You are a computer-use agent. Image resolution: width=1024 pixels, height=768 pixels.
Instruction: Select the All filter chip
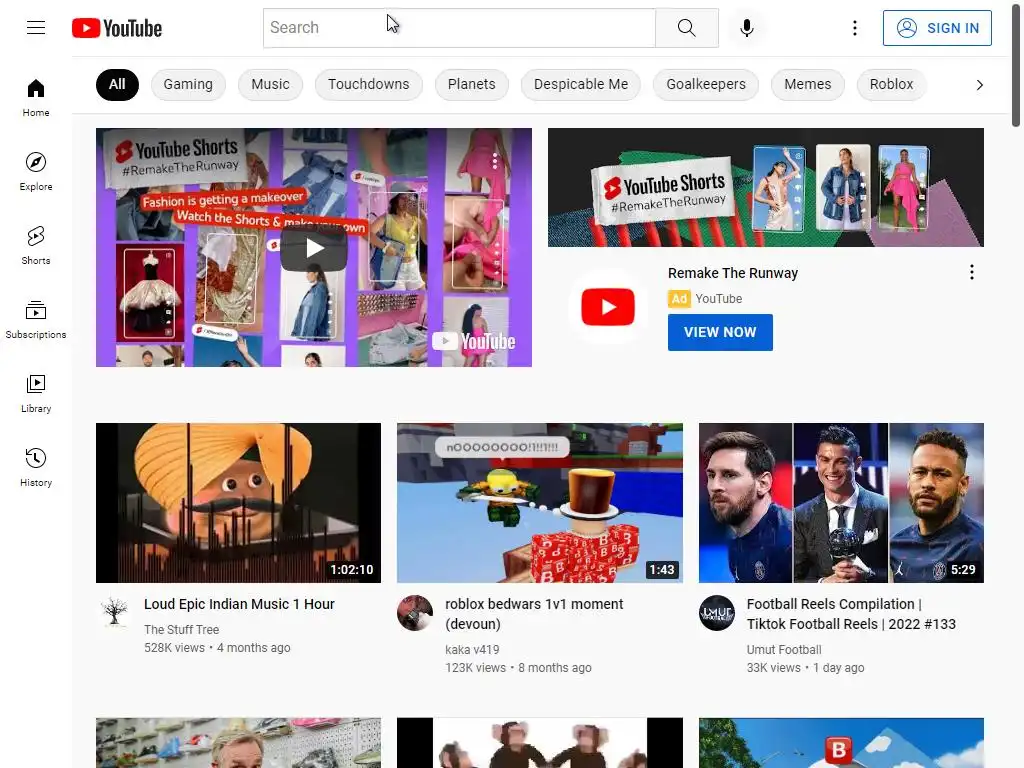point(118,85)
